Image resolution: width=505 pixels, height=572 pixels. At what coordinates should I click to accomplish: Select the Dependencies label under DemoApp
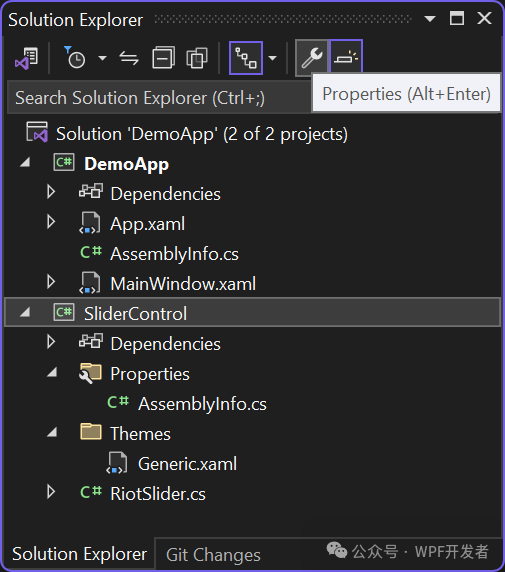click(x=166, y=194)
